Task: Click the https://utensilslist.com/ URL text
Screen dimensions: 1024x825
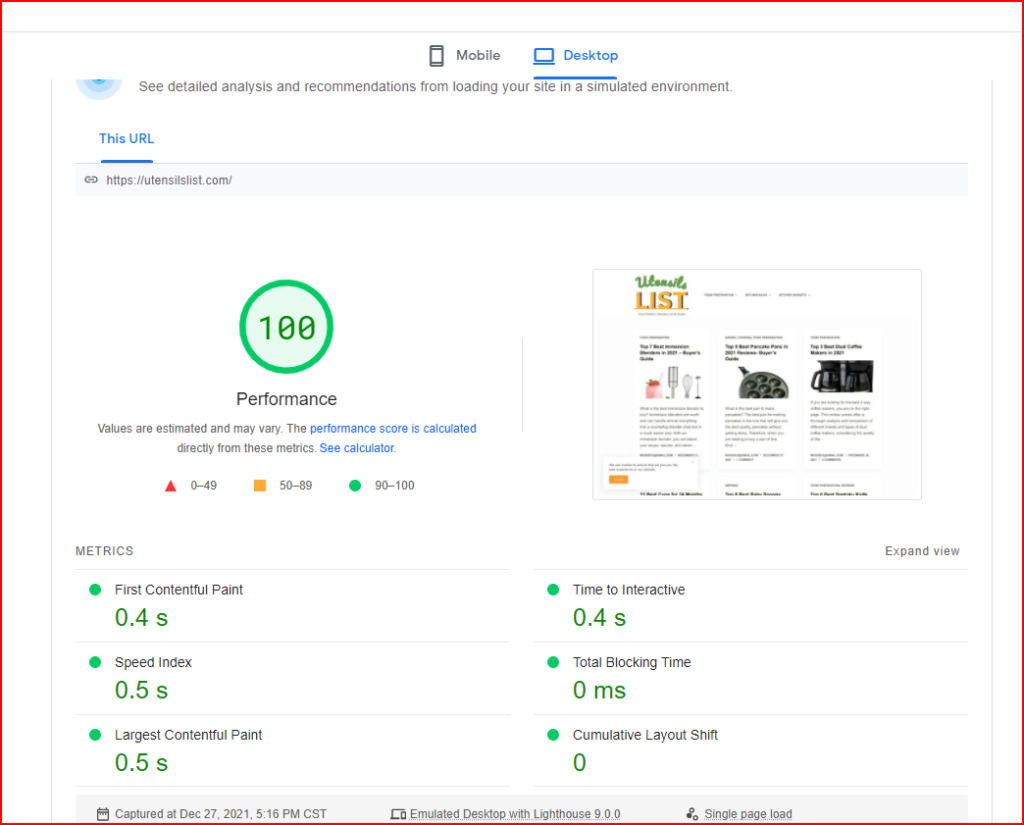Action: tap(169, 180)
